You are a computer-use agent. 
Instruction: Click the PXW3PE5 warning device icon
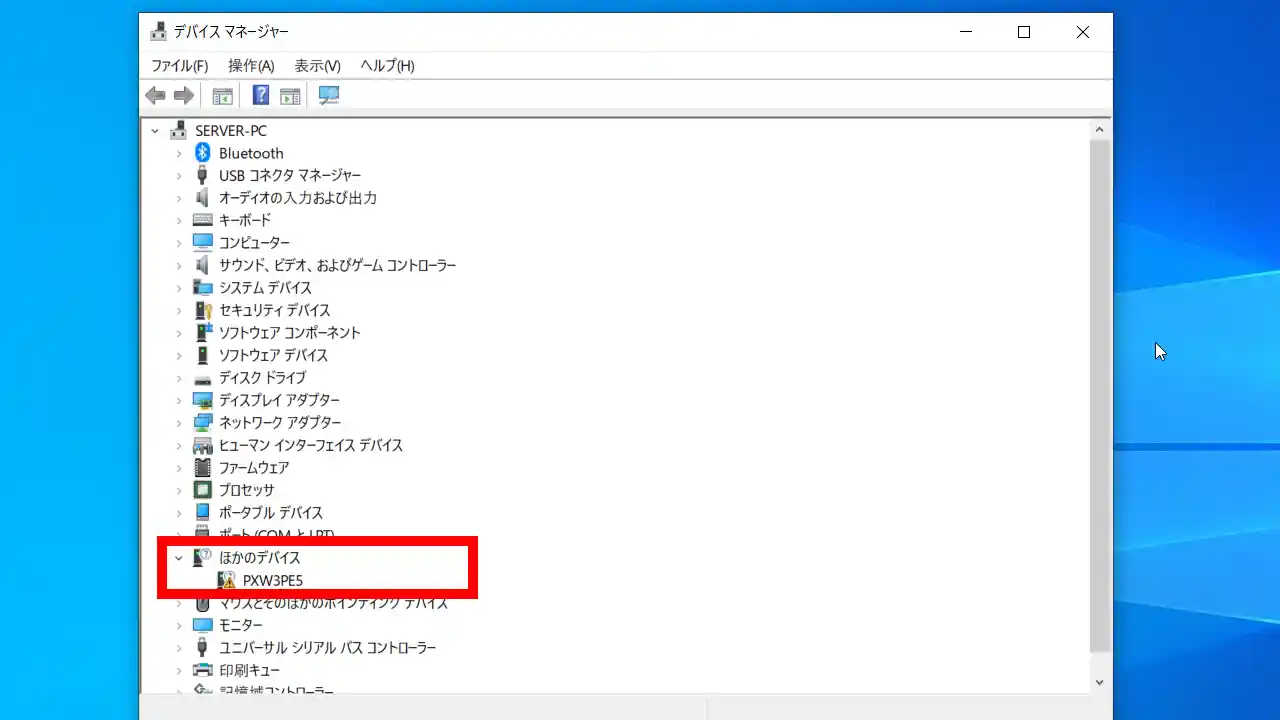pyautogui.click(x=227, y=580)
